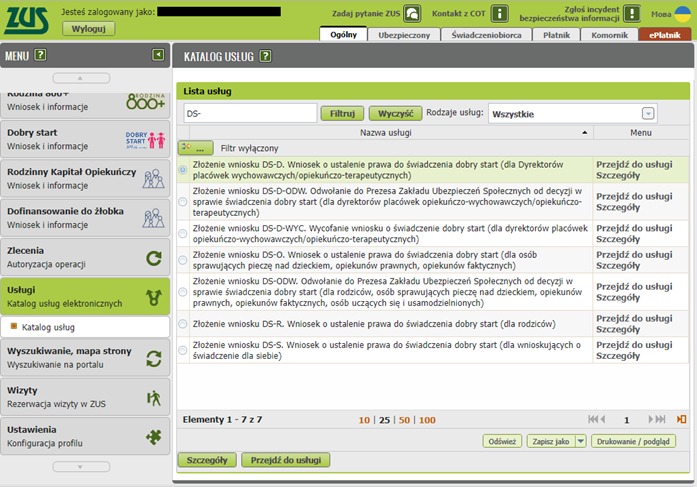Viewport: 697px width, 487px height.
Task: Select the DS-D-ODW row radio button
Action: (183, 201)
